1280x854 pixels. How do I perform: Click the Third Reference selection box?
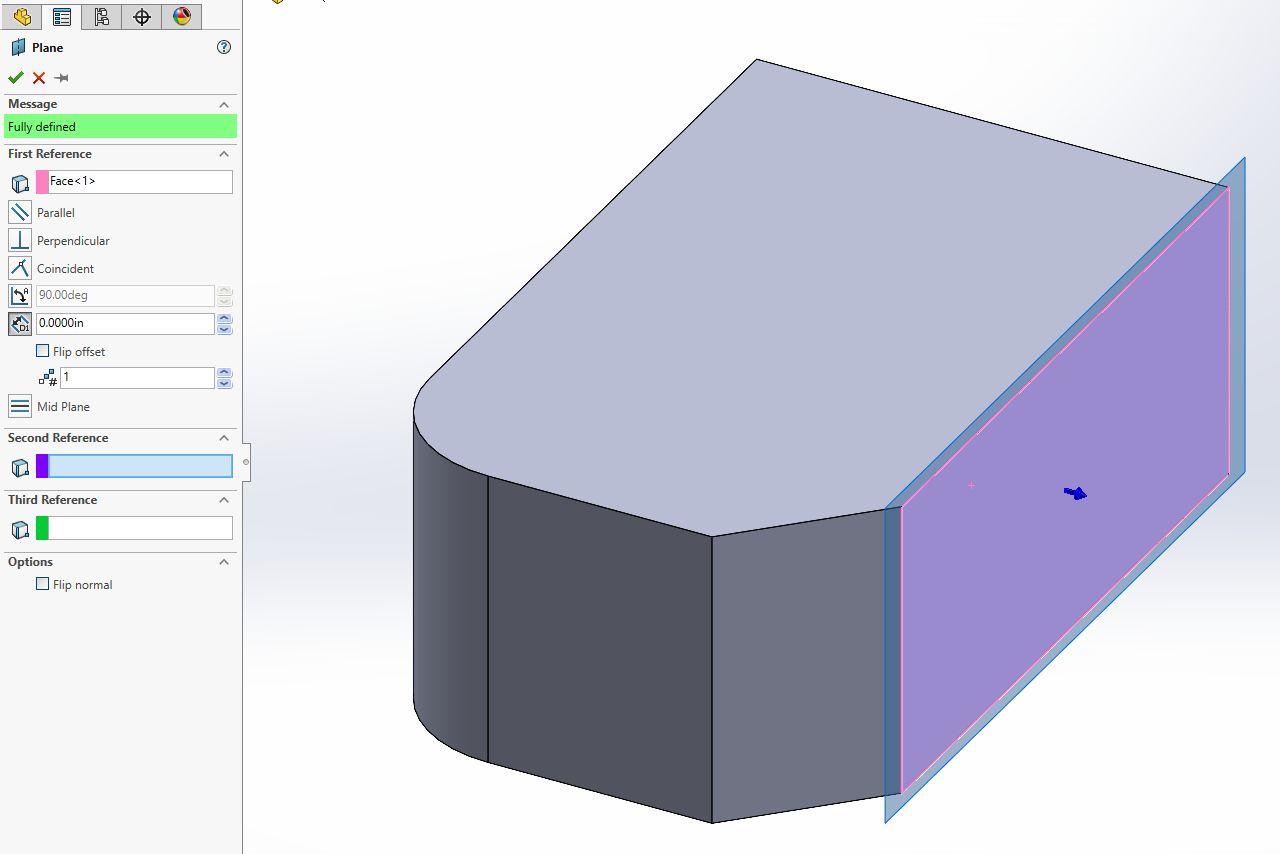click(x=140, y=528)
